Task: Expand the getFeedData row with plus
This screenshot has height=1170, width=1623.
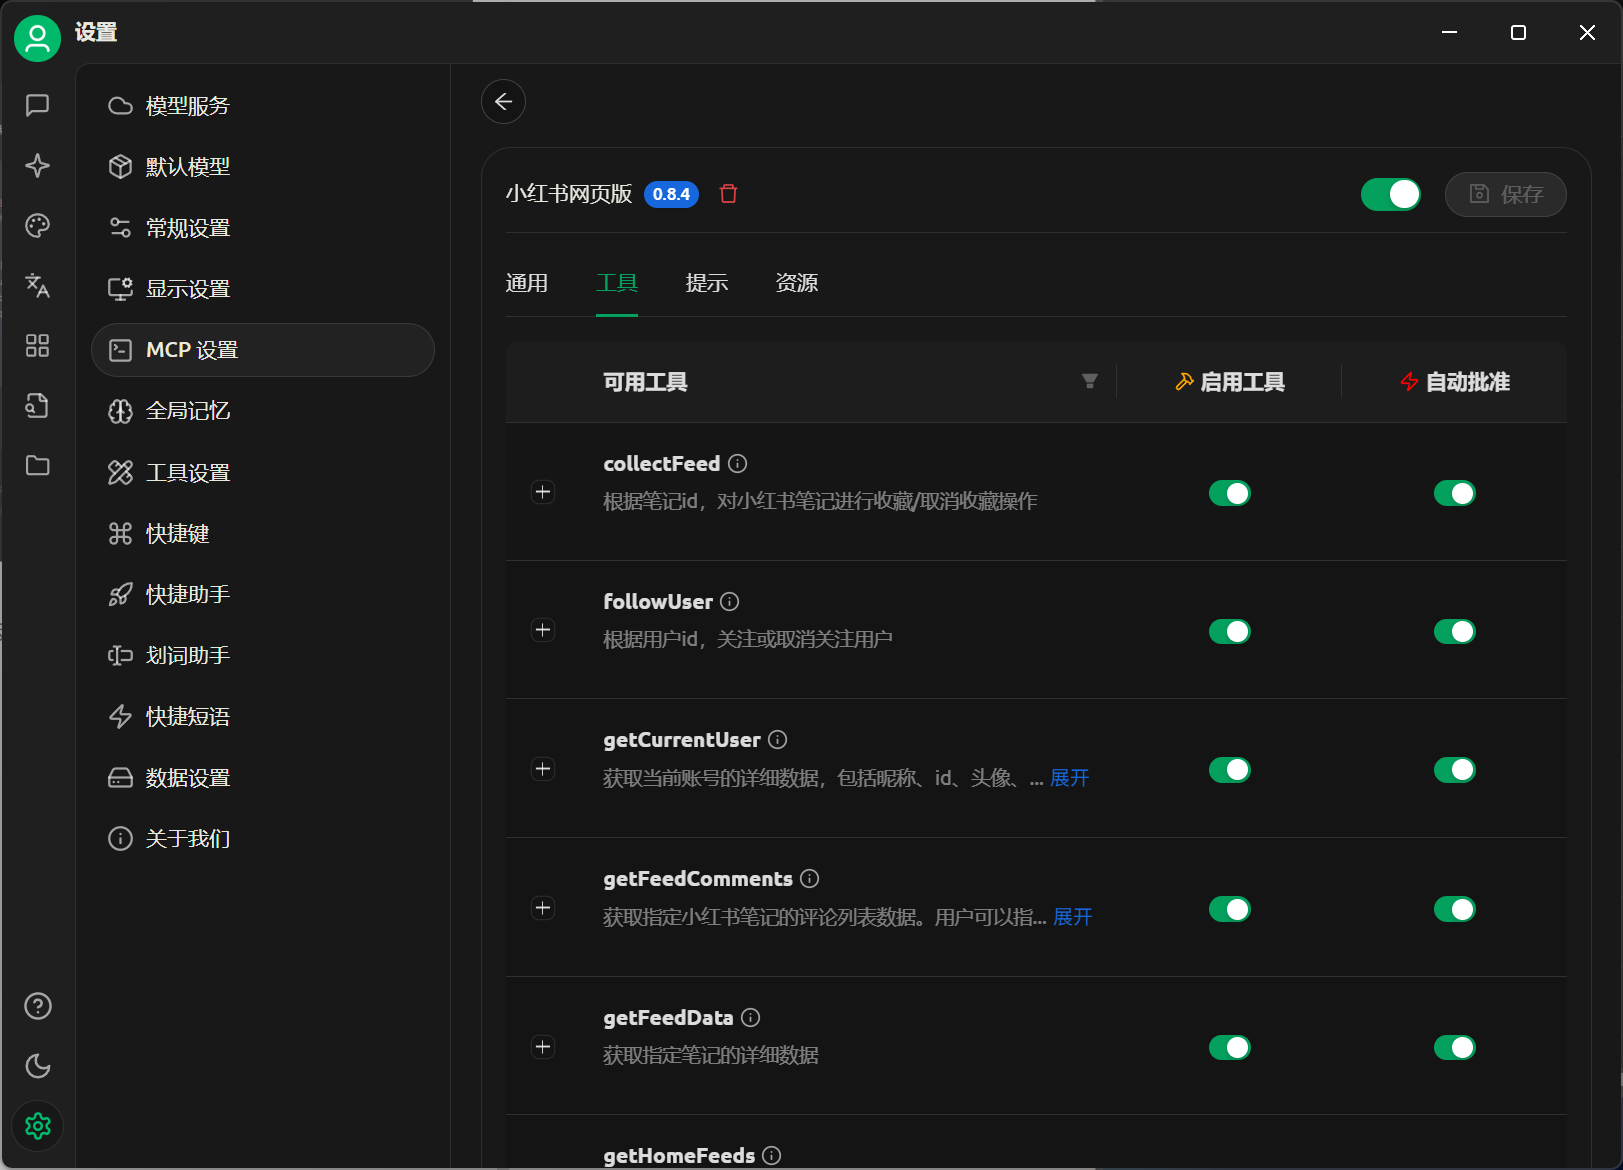Action: coord(543,1047)
